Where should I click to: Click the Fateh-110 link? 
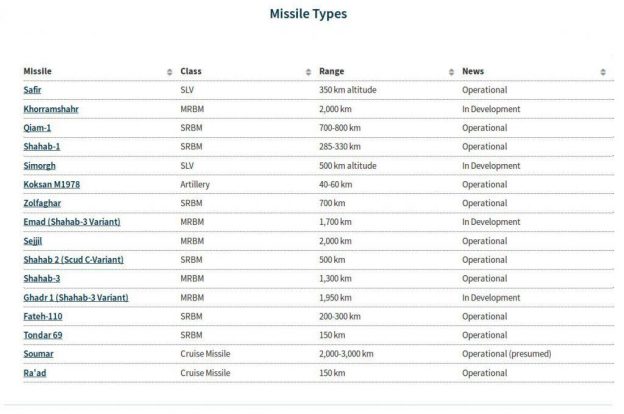[44, 316]
